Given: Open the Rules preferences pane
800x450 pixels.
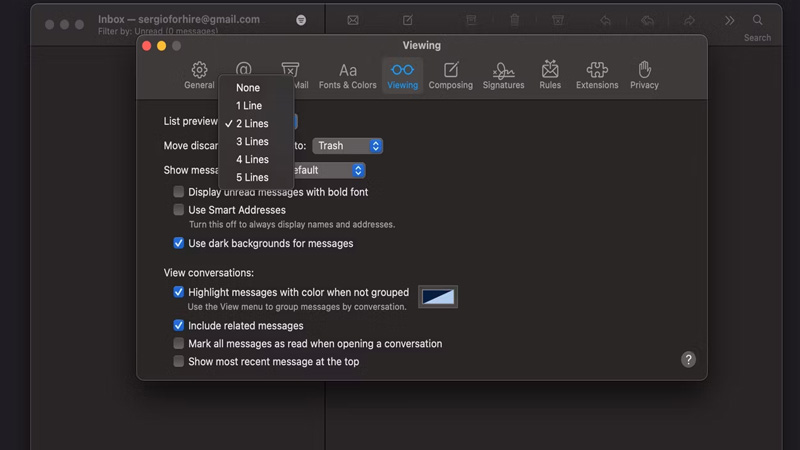Looking at the screenshot, I should (x=550, y=75).
